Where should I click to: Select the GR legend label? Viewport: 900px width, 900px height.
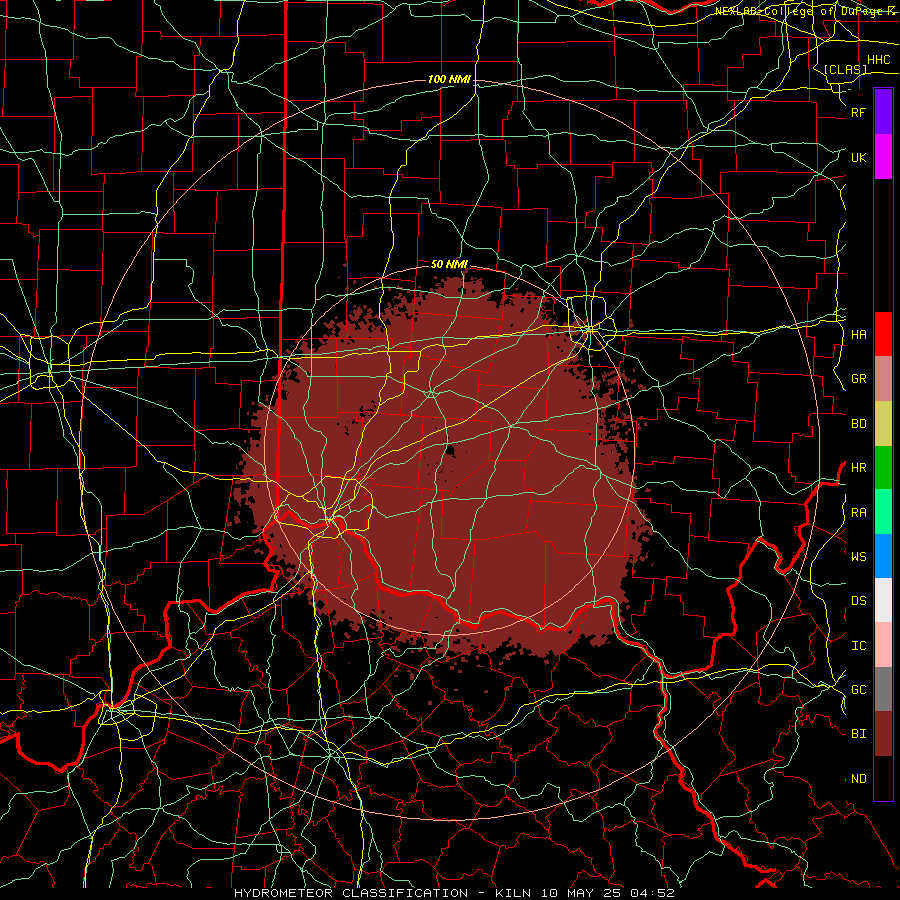click(859, 379)
